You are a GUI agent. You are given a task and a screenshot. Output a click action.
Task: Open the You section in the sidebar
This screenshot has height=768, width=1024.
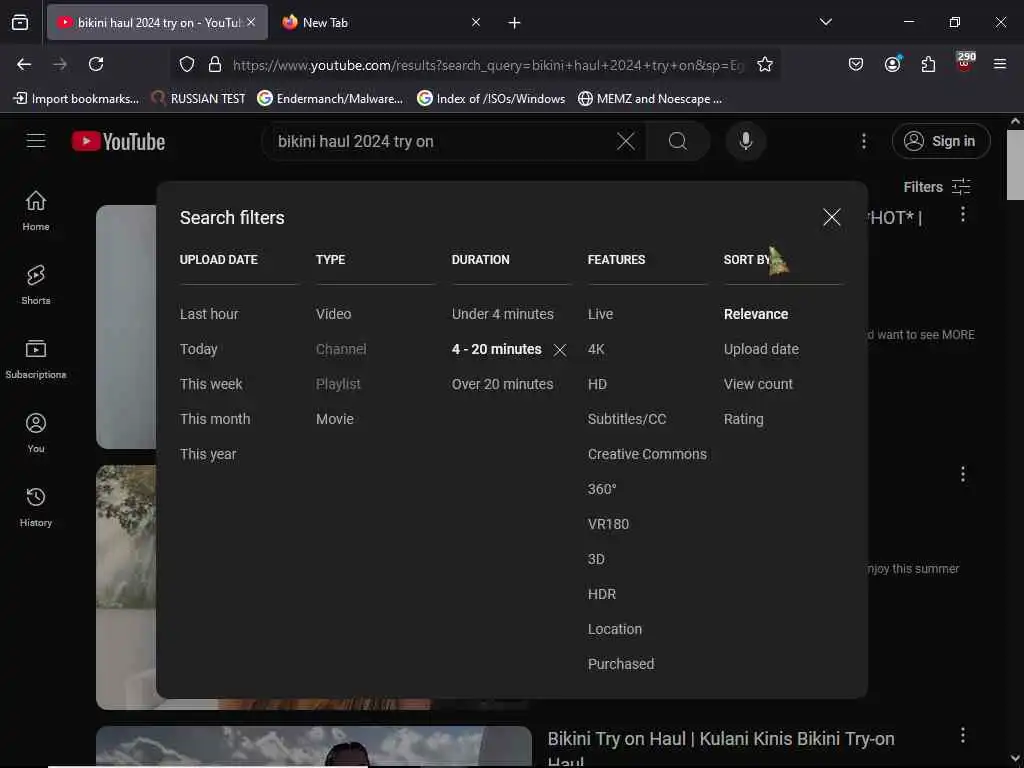tap(36, 432)
